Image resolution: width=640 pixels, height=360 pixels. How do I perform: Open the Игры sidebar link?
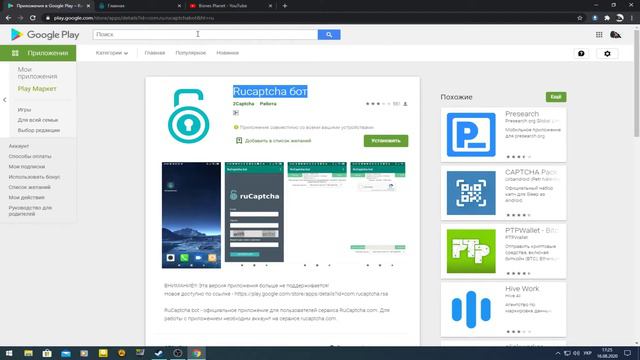[24, 110]
